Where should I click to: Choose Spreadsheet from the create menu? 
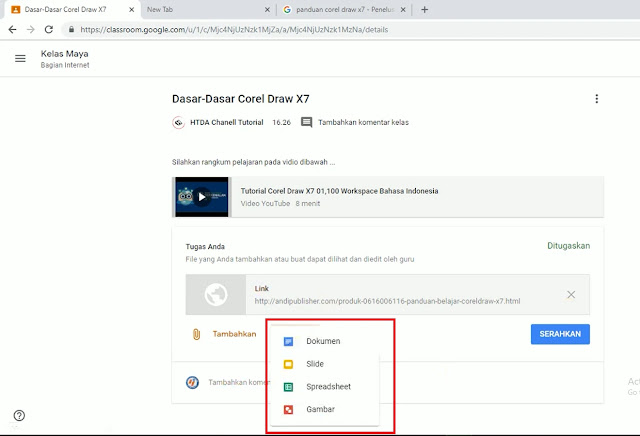325,387
